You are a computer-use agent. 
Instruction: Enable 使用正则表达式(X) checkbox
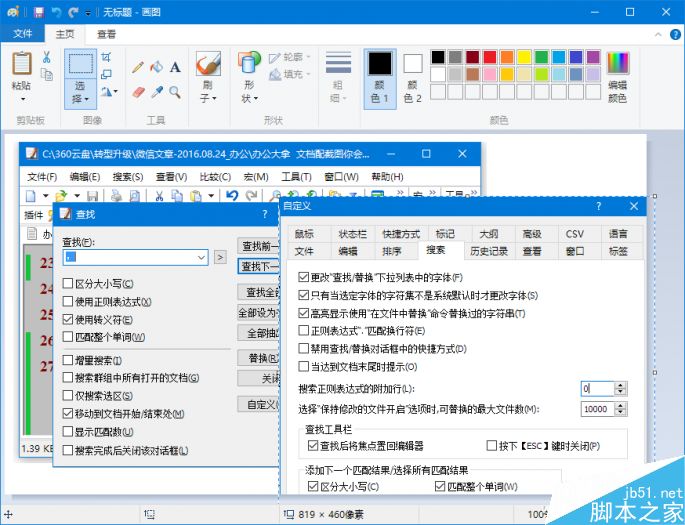[68, 301]
